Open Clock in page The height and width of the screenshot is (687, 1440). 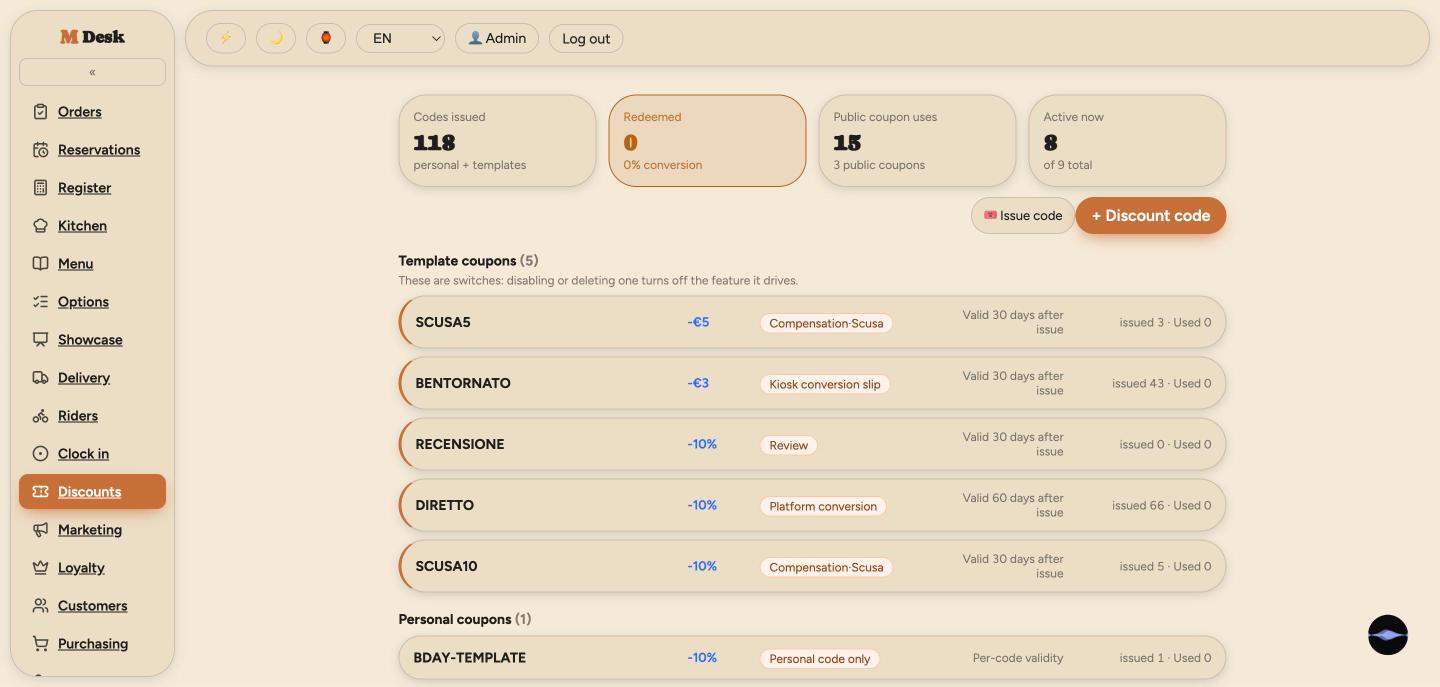point(83,454)
